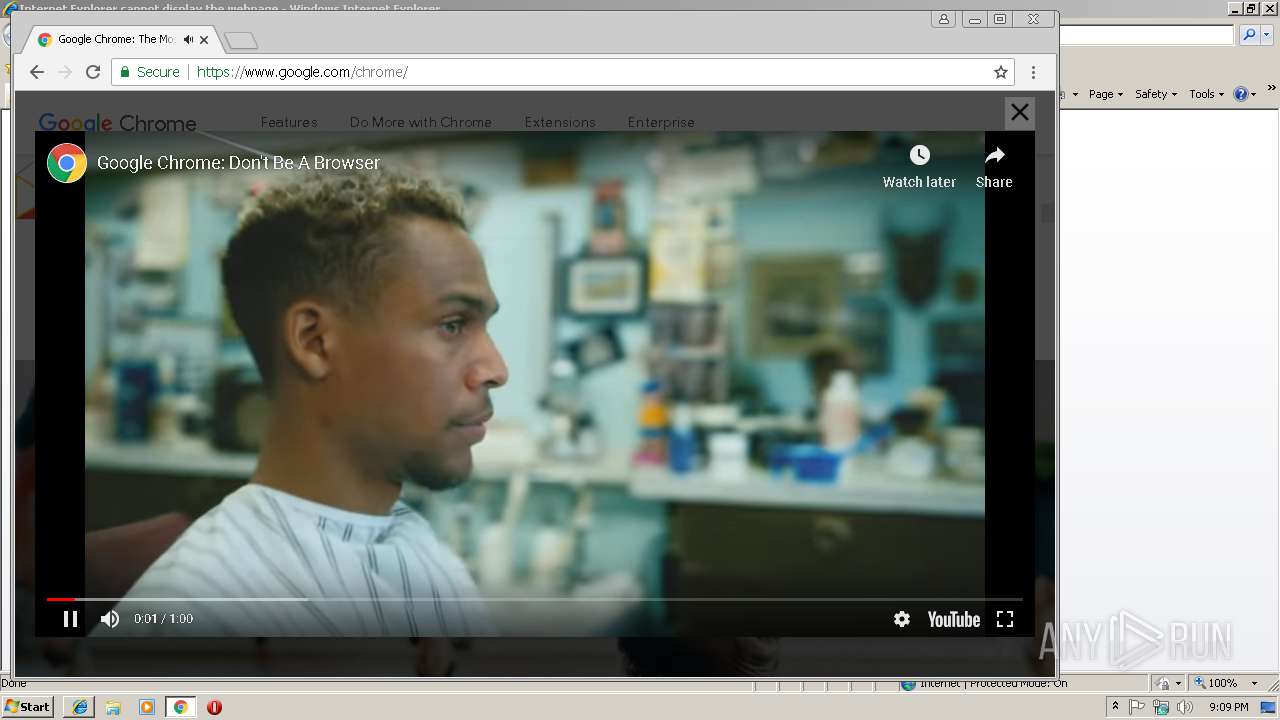The image size is (1280, 720).
Task: Show hidden tray icons arrow
Action: click(x=1116, y=707)
